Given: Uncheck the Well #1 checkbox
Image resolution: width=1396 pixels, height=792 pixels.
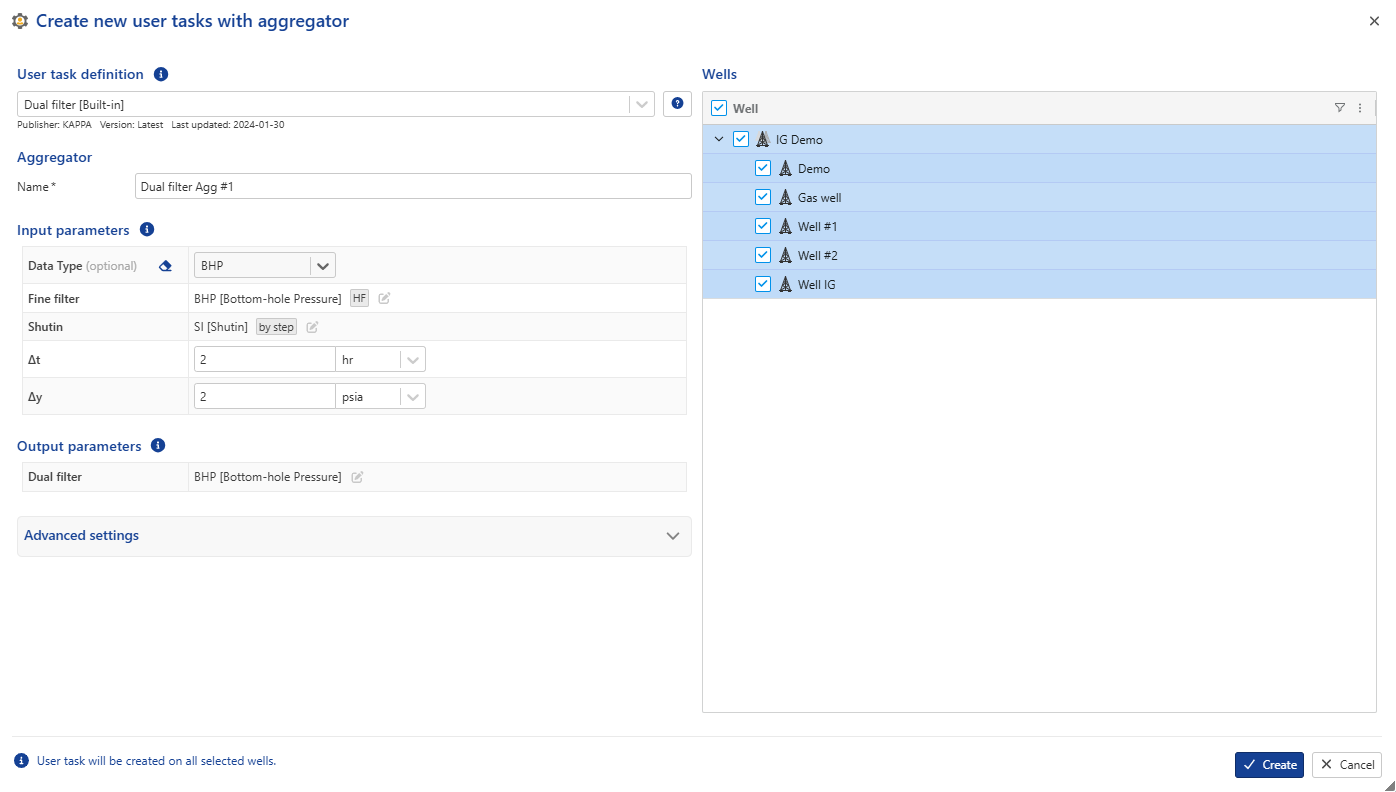Looking at the screenshot, I should [763, 225].
